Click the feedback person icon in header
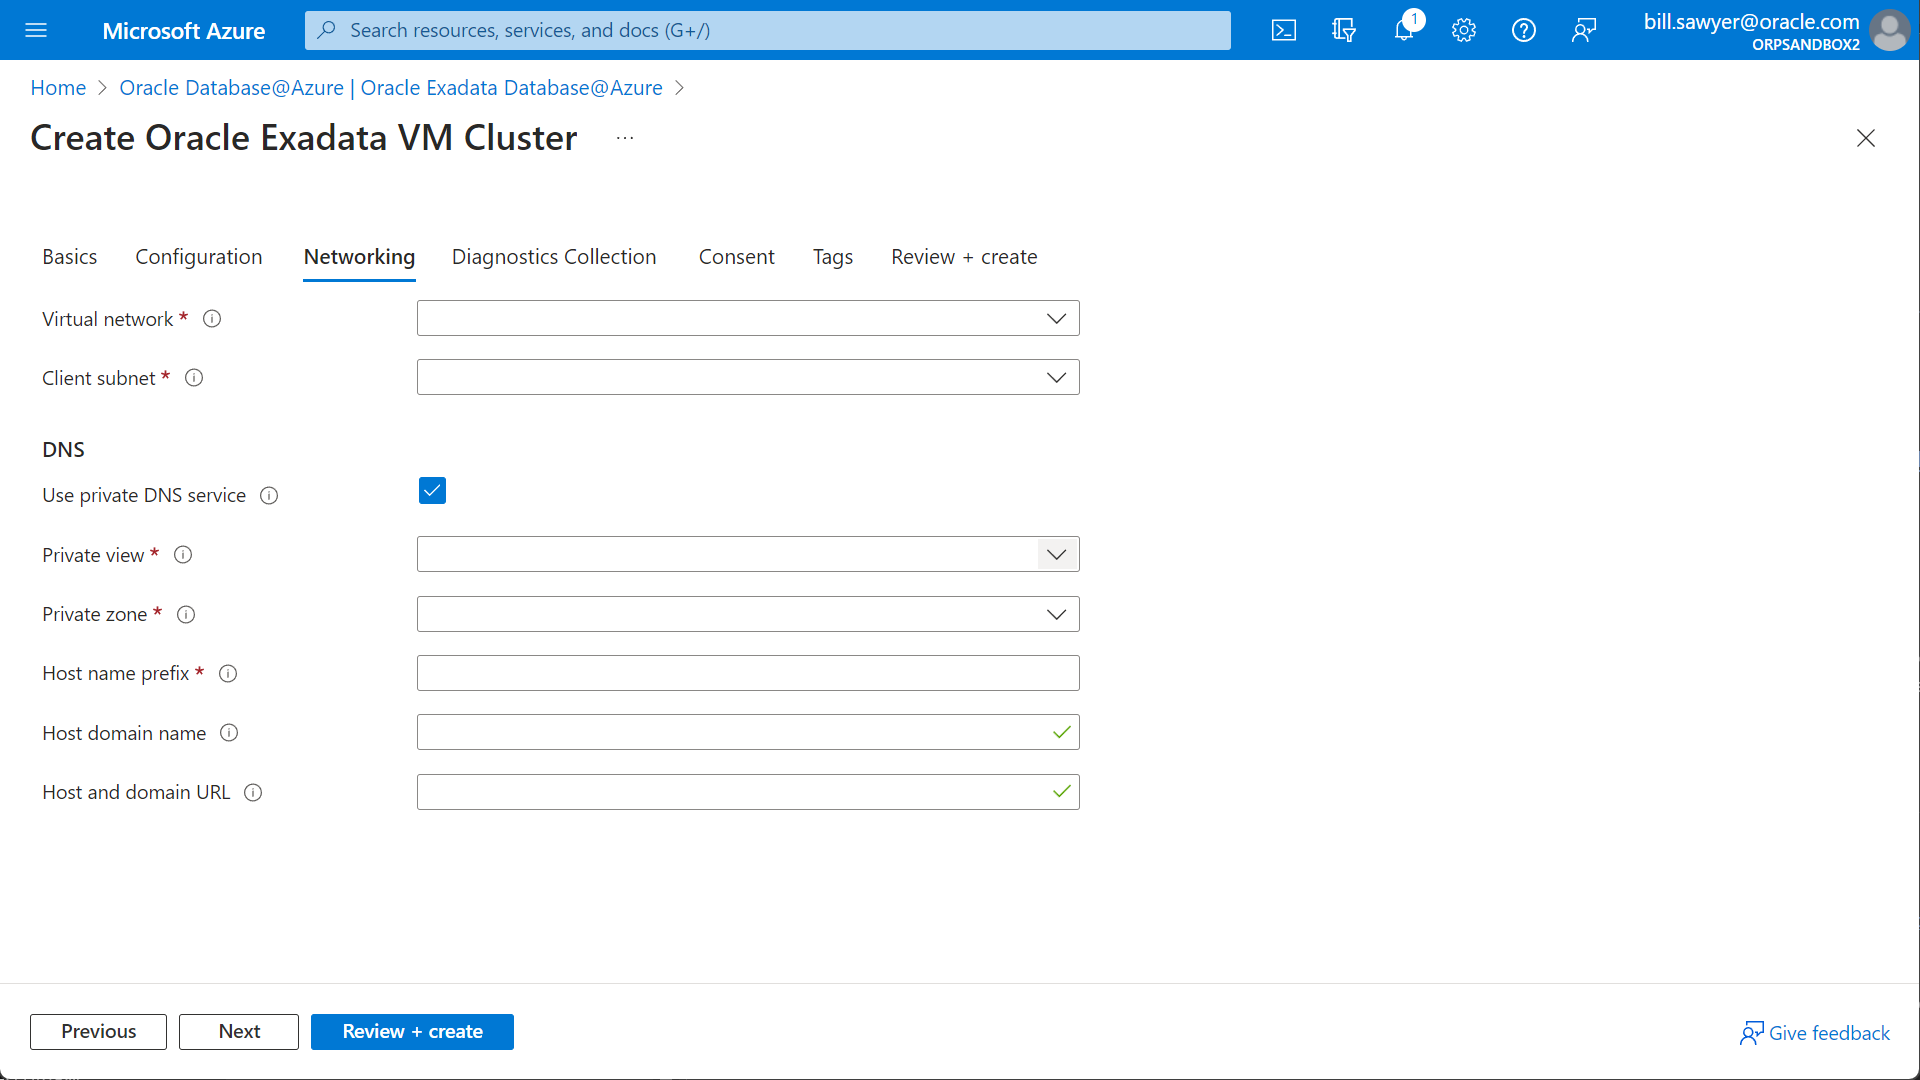 pos(1583,30)
